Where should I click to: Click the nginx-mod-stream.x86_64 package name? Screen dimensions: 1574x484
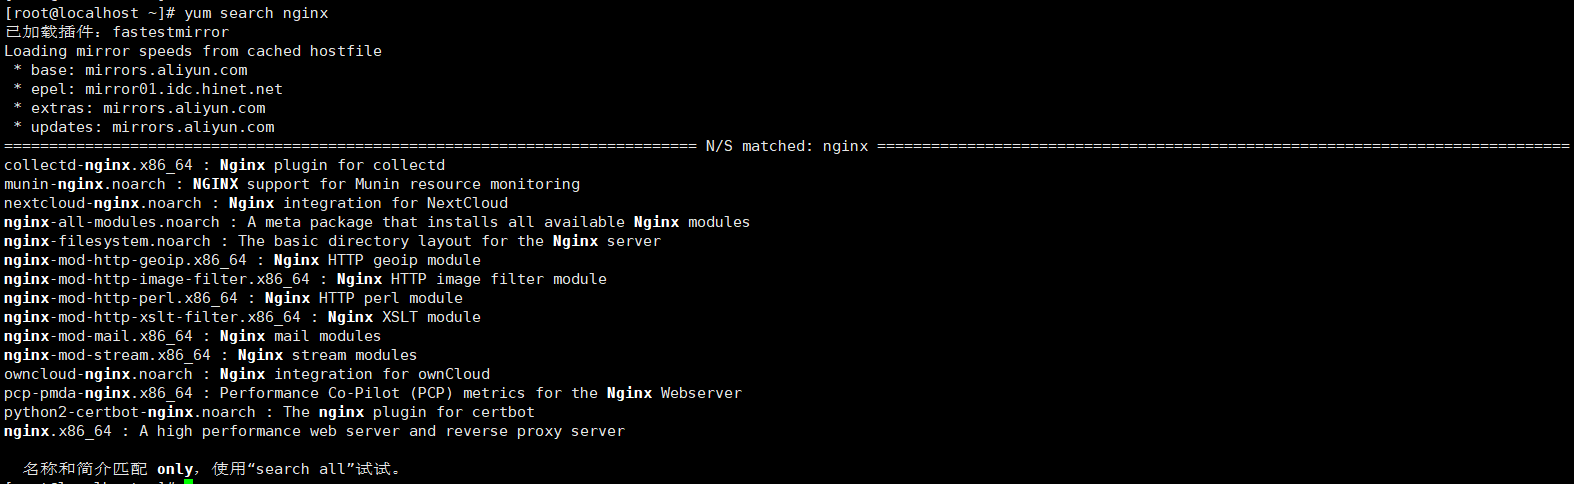tap(107, 355)
